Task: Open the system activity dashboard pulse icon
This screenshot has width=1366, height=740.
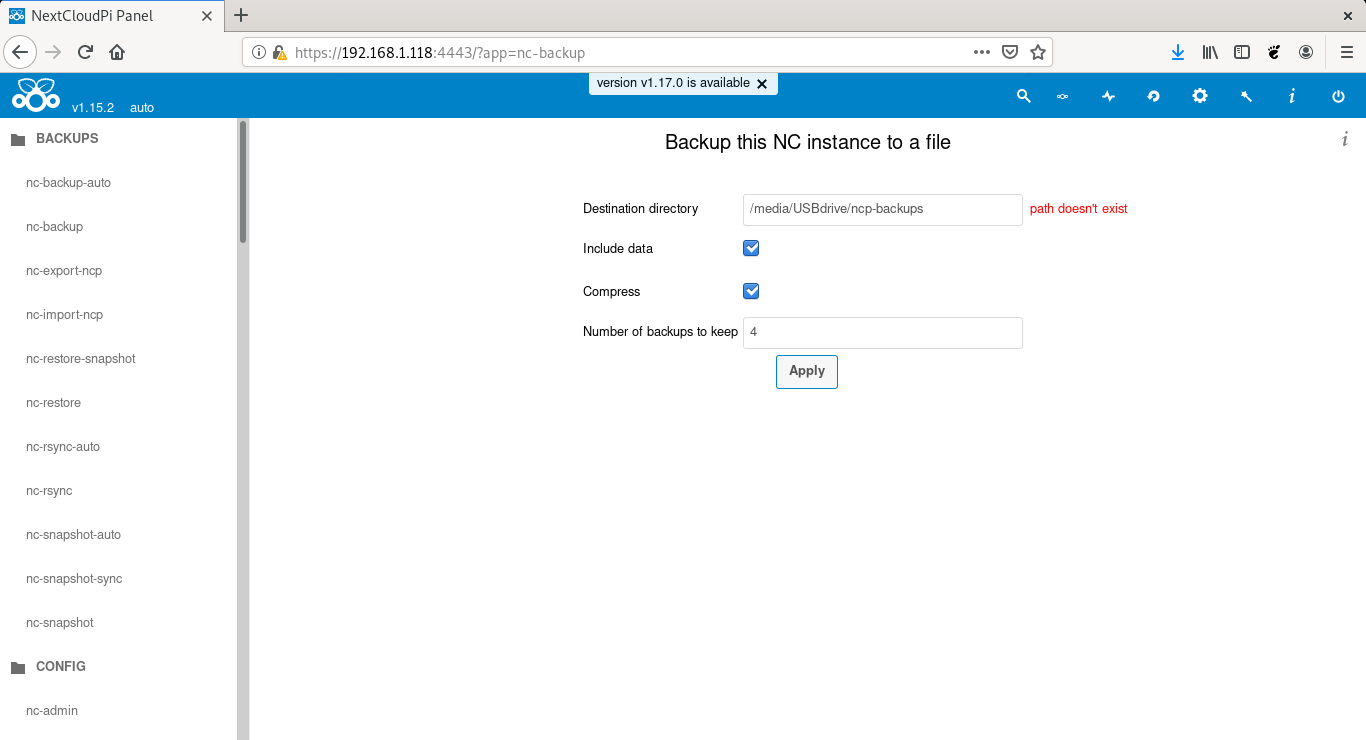Action: 1108,96
